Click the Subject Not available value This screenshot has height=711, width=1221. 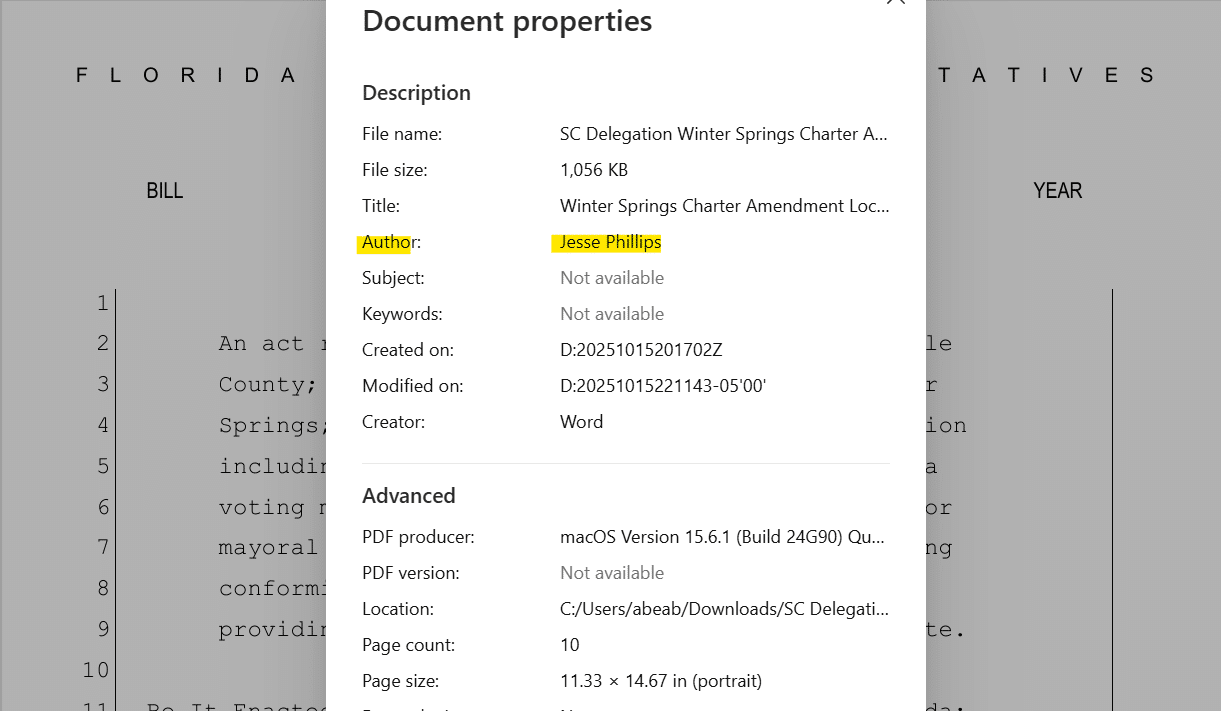(611, 278)
